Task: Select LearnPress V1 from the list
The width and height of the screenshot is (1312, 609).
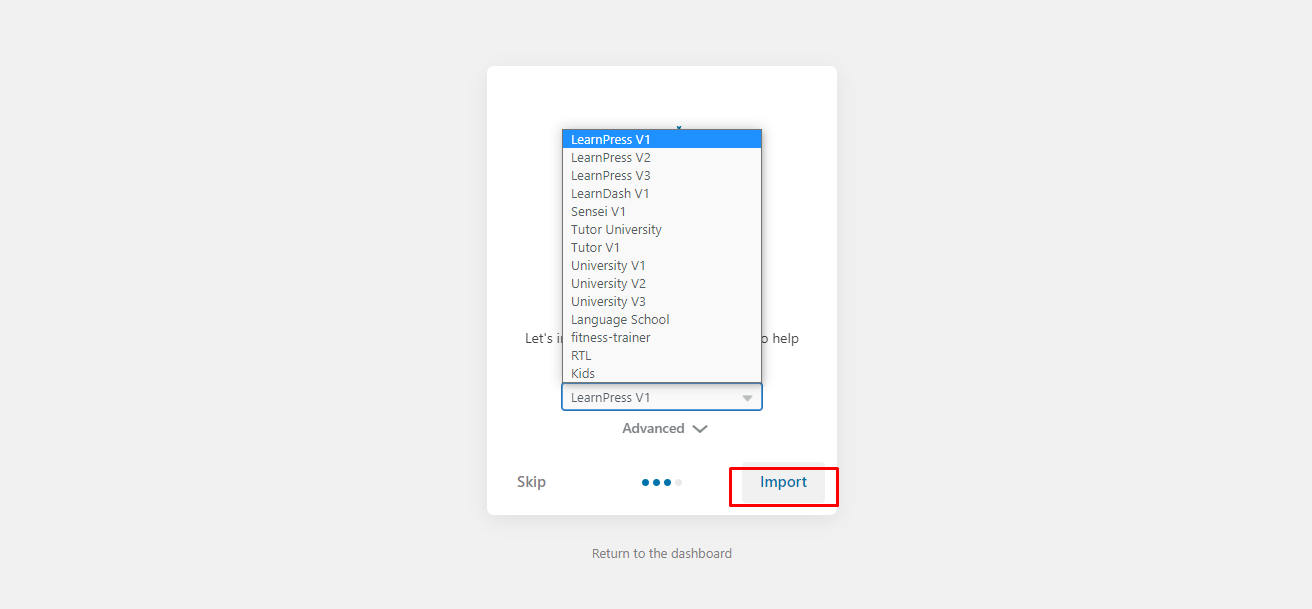Action: tap(661, 140)
